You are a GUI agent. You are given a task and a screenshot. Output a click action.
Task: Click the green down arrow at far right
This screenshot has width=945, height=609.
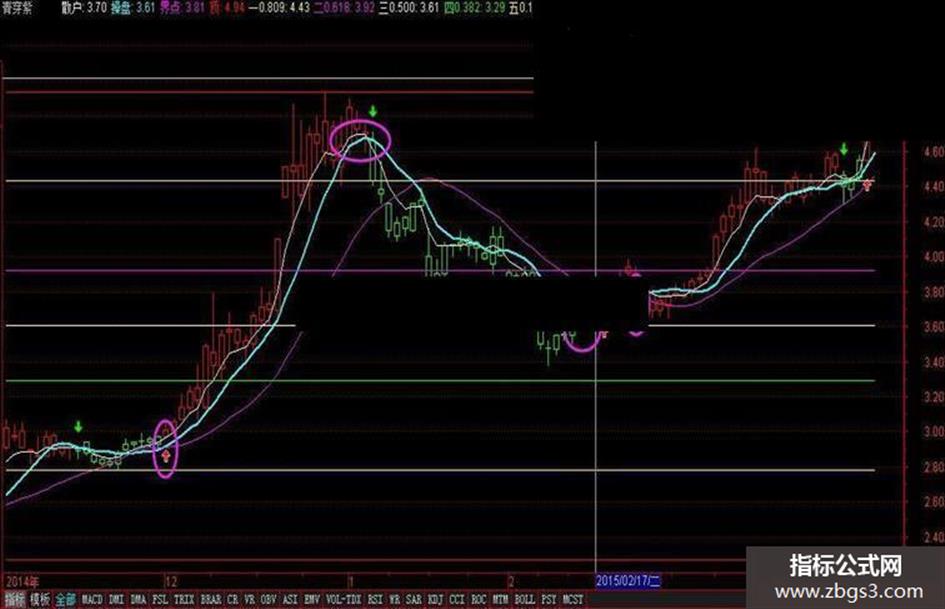[844, 149]
